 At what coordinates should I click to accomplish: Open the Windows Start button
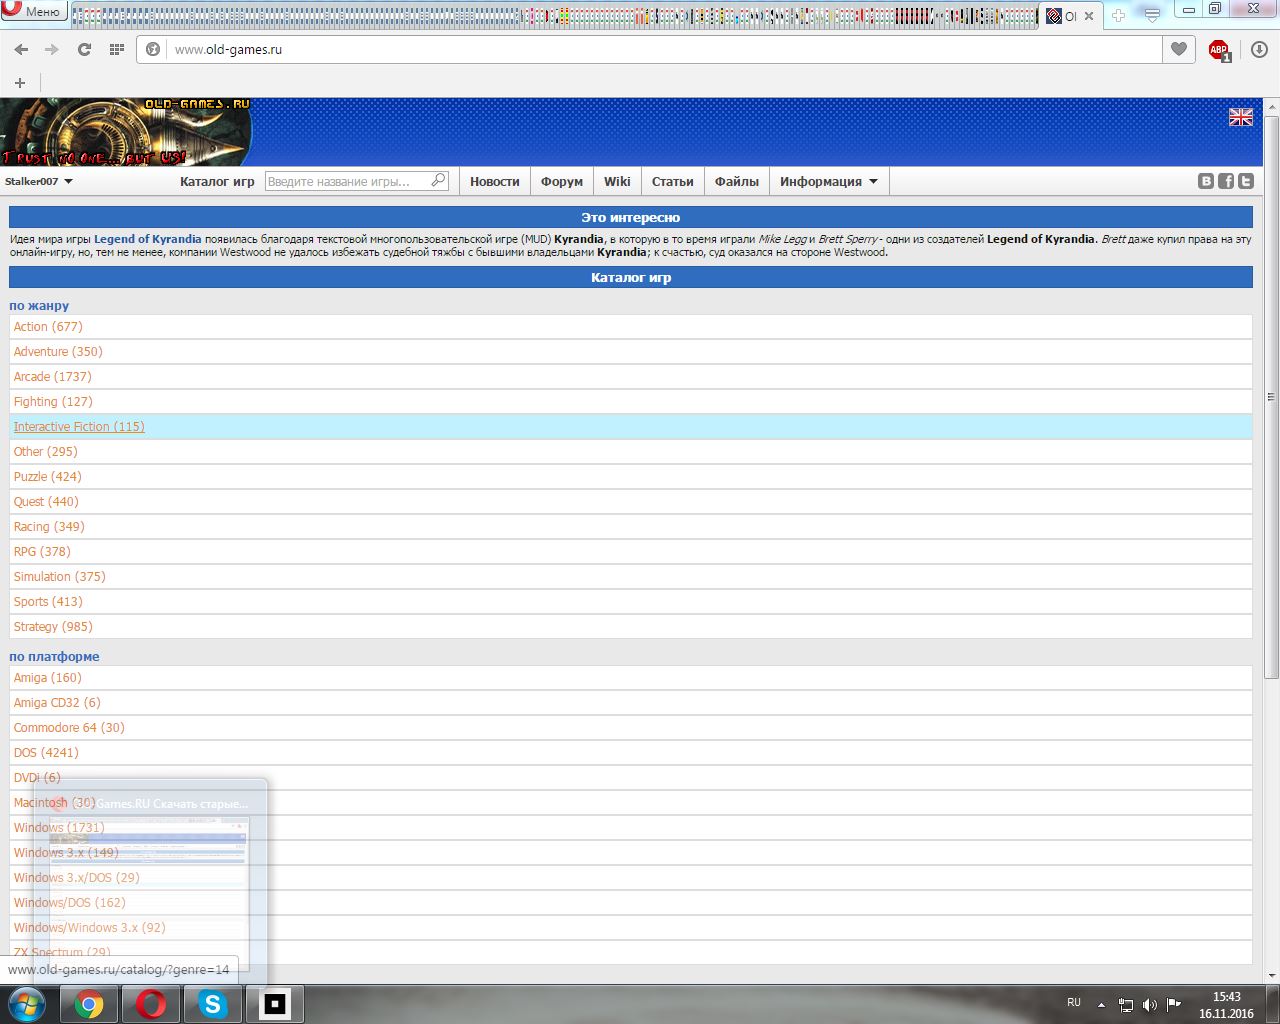pyautogui.click(x=26, y=1004)
